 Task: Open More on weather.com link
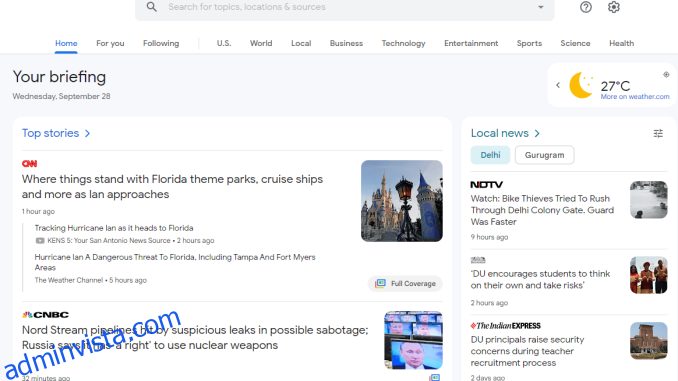point(635,97)
